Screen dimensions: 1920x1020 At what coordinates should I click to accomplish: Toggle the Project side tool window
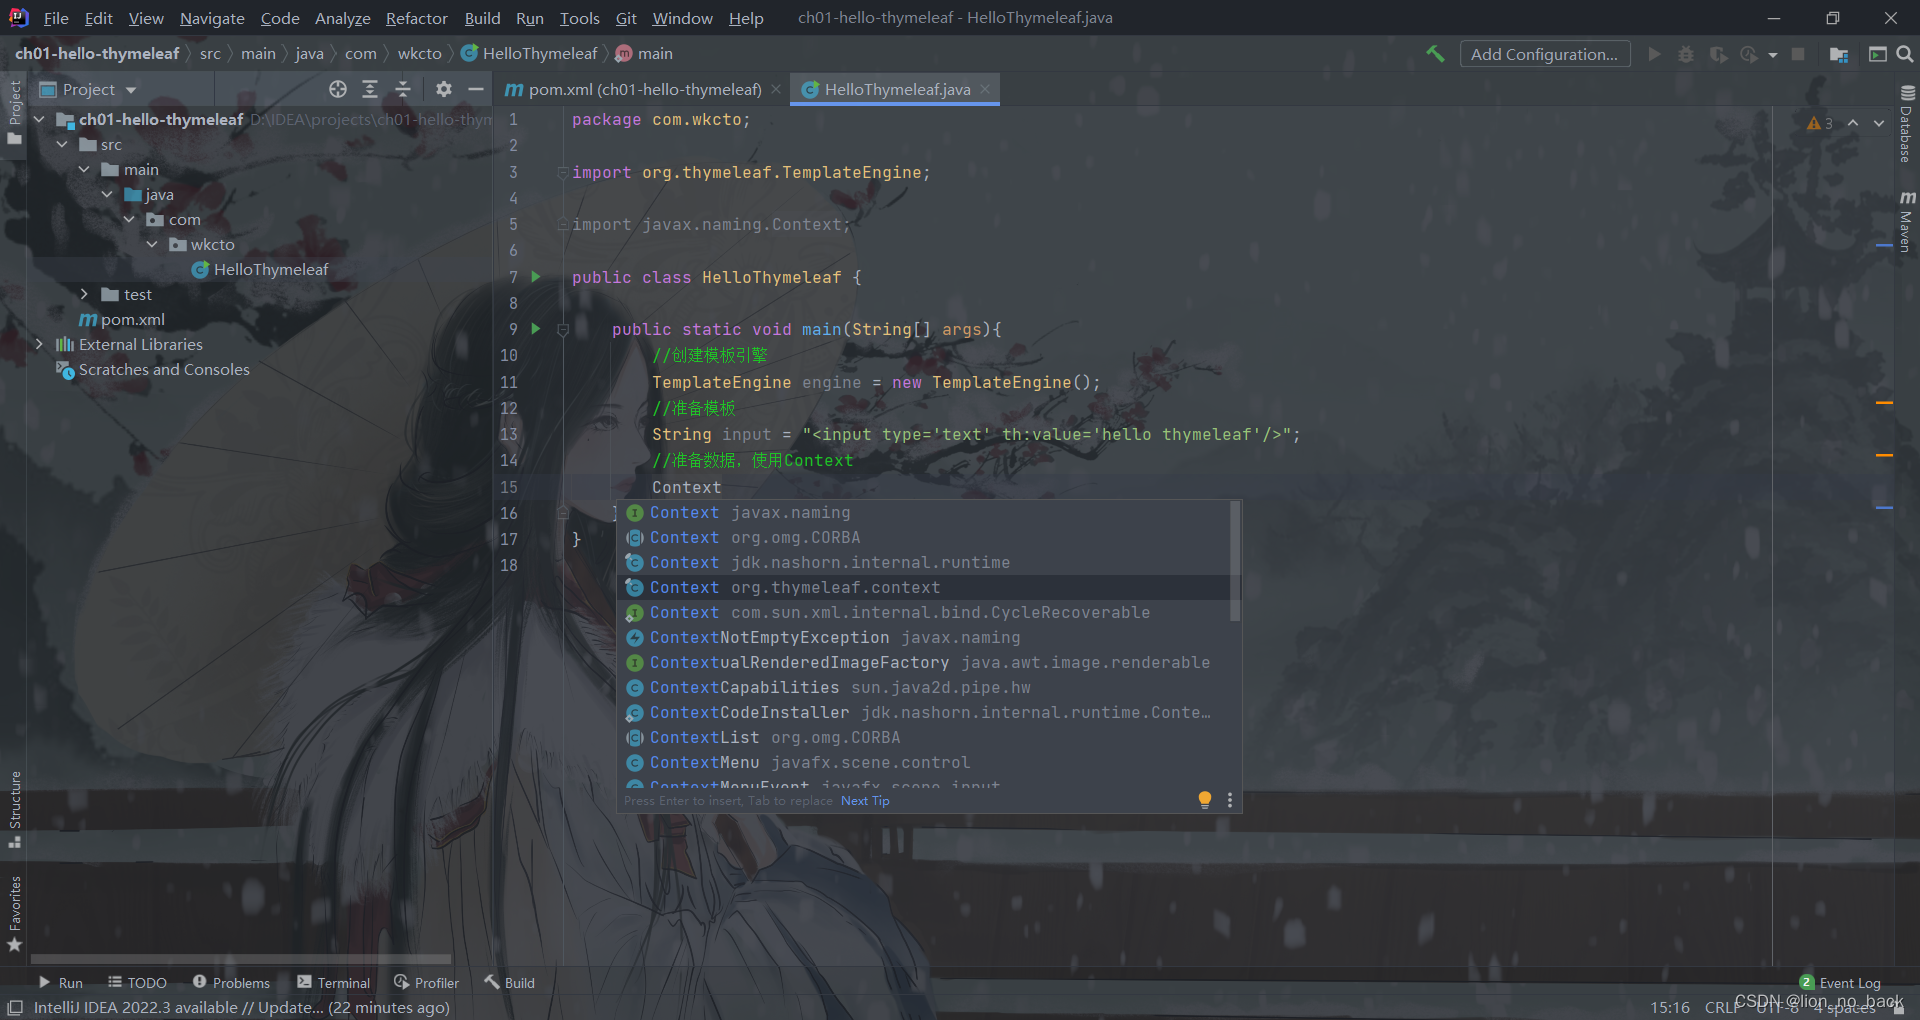15,112
